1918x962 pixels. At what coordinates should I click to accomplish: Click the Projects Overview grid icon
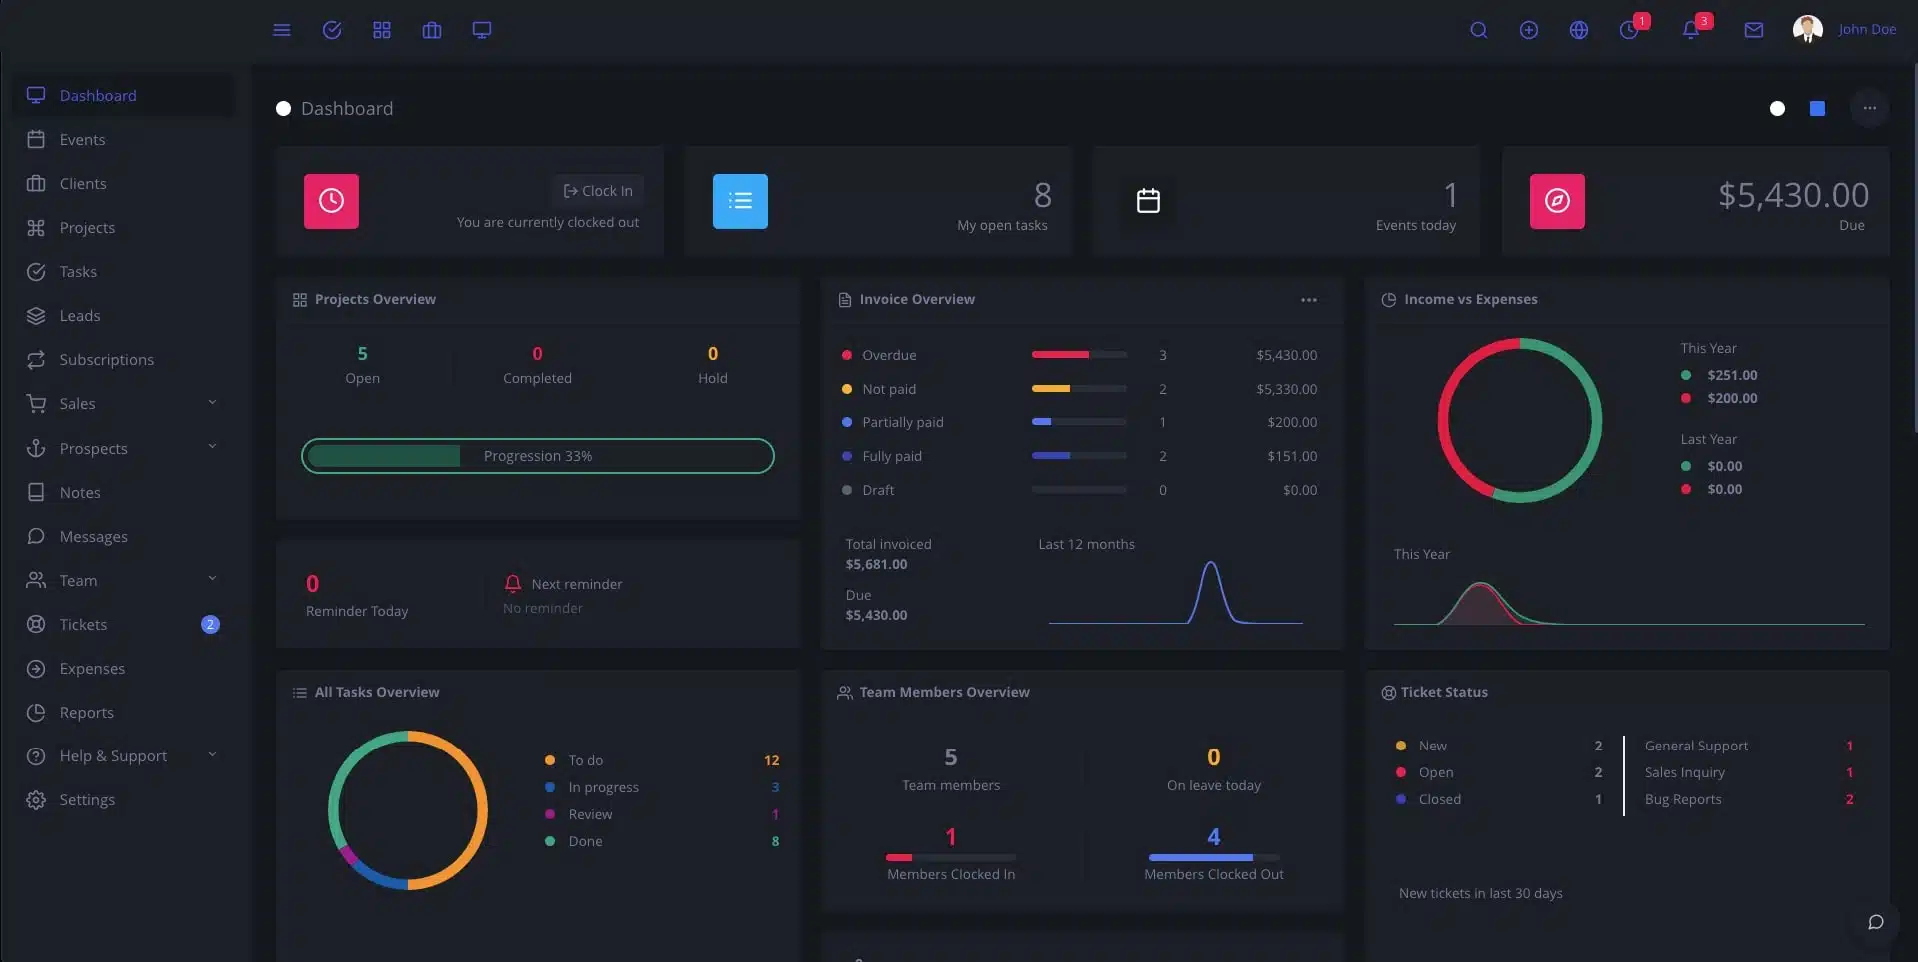click(300, 300)
